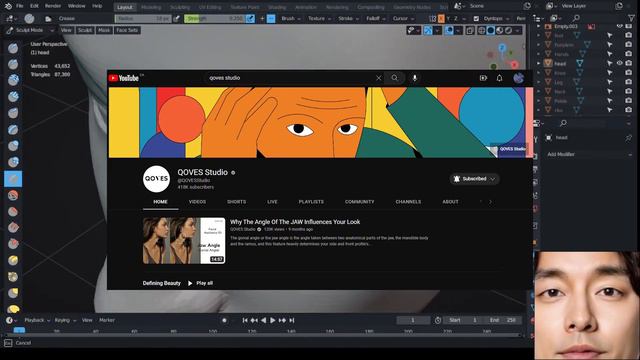This screenshot has width=640, height=360.
Task: Jump to timeline start frame
Action: coord(245,320)
